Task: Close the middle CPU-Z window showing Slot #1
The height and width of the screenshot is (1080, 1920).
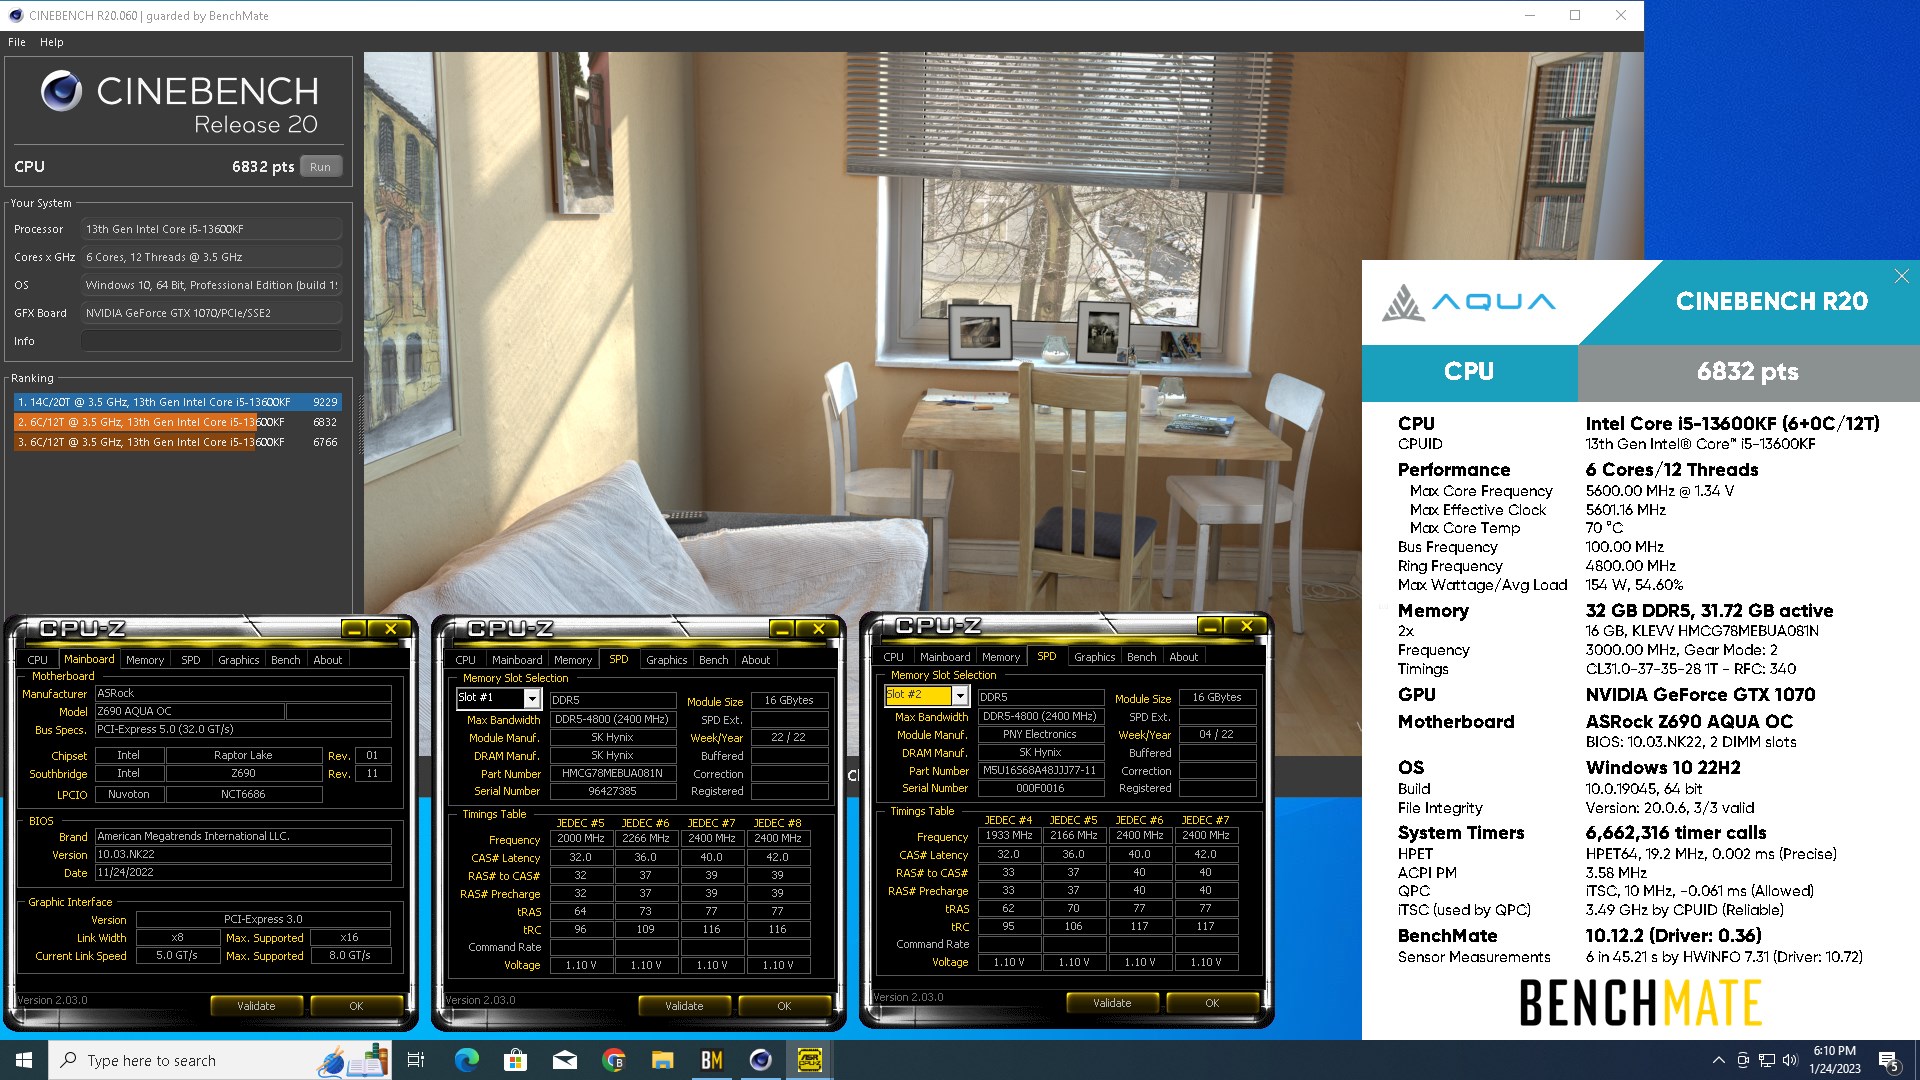Action: click(818, 629)
